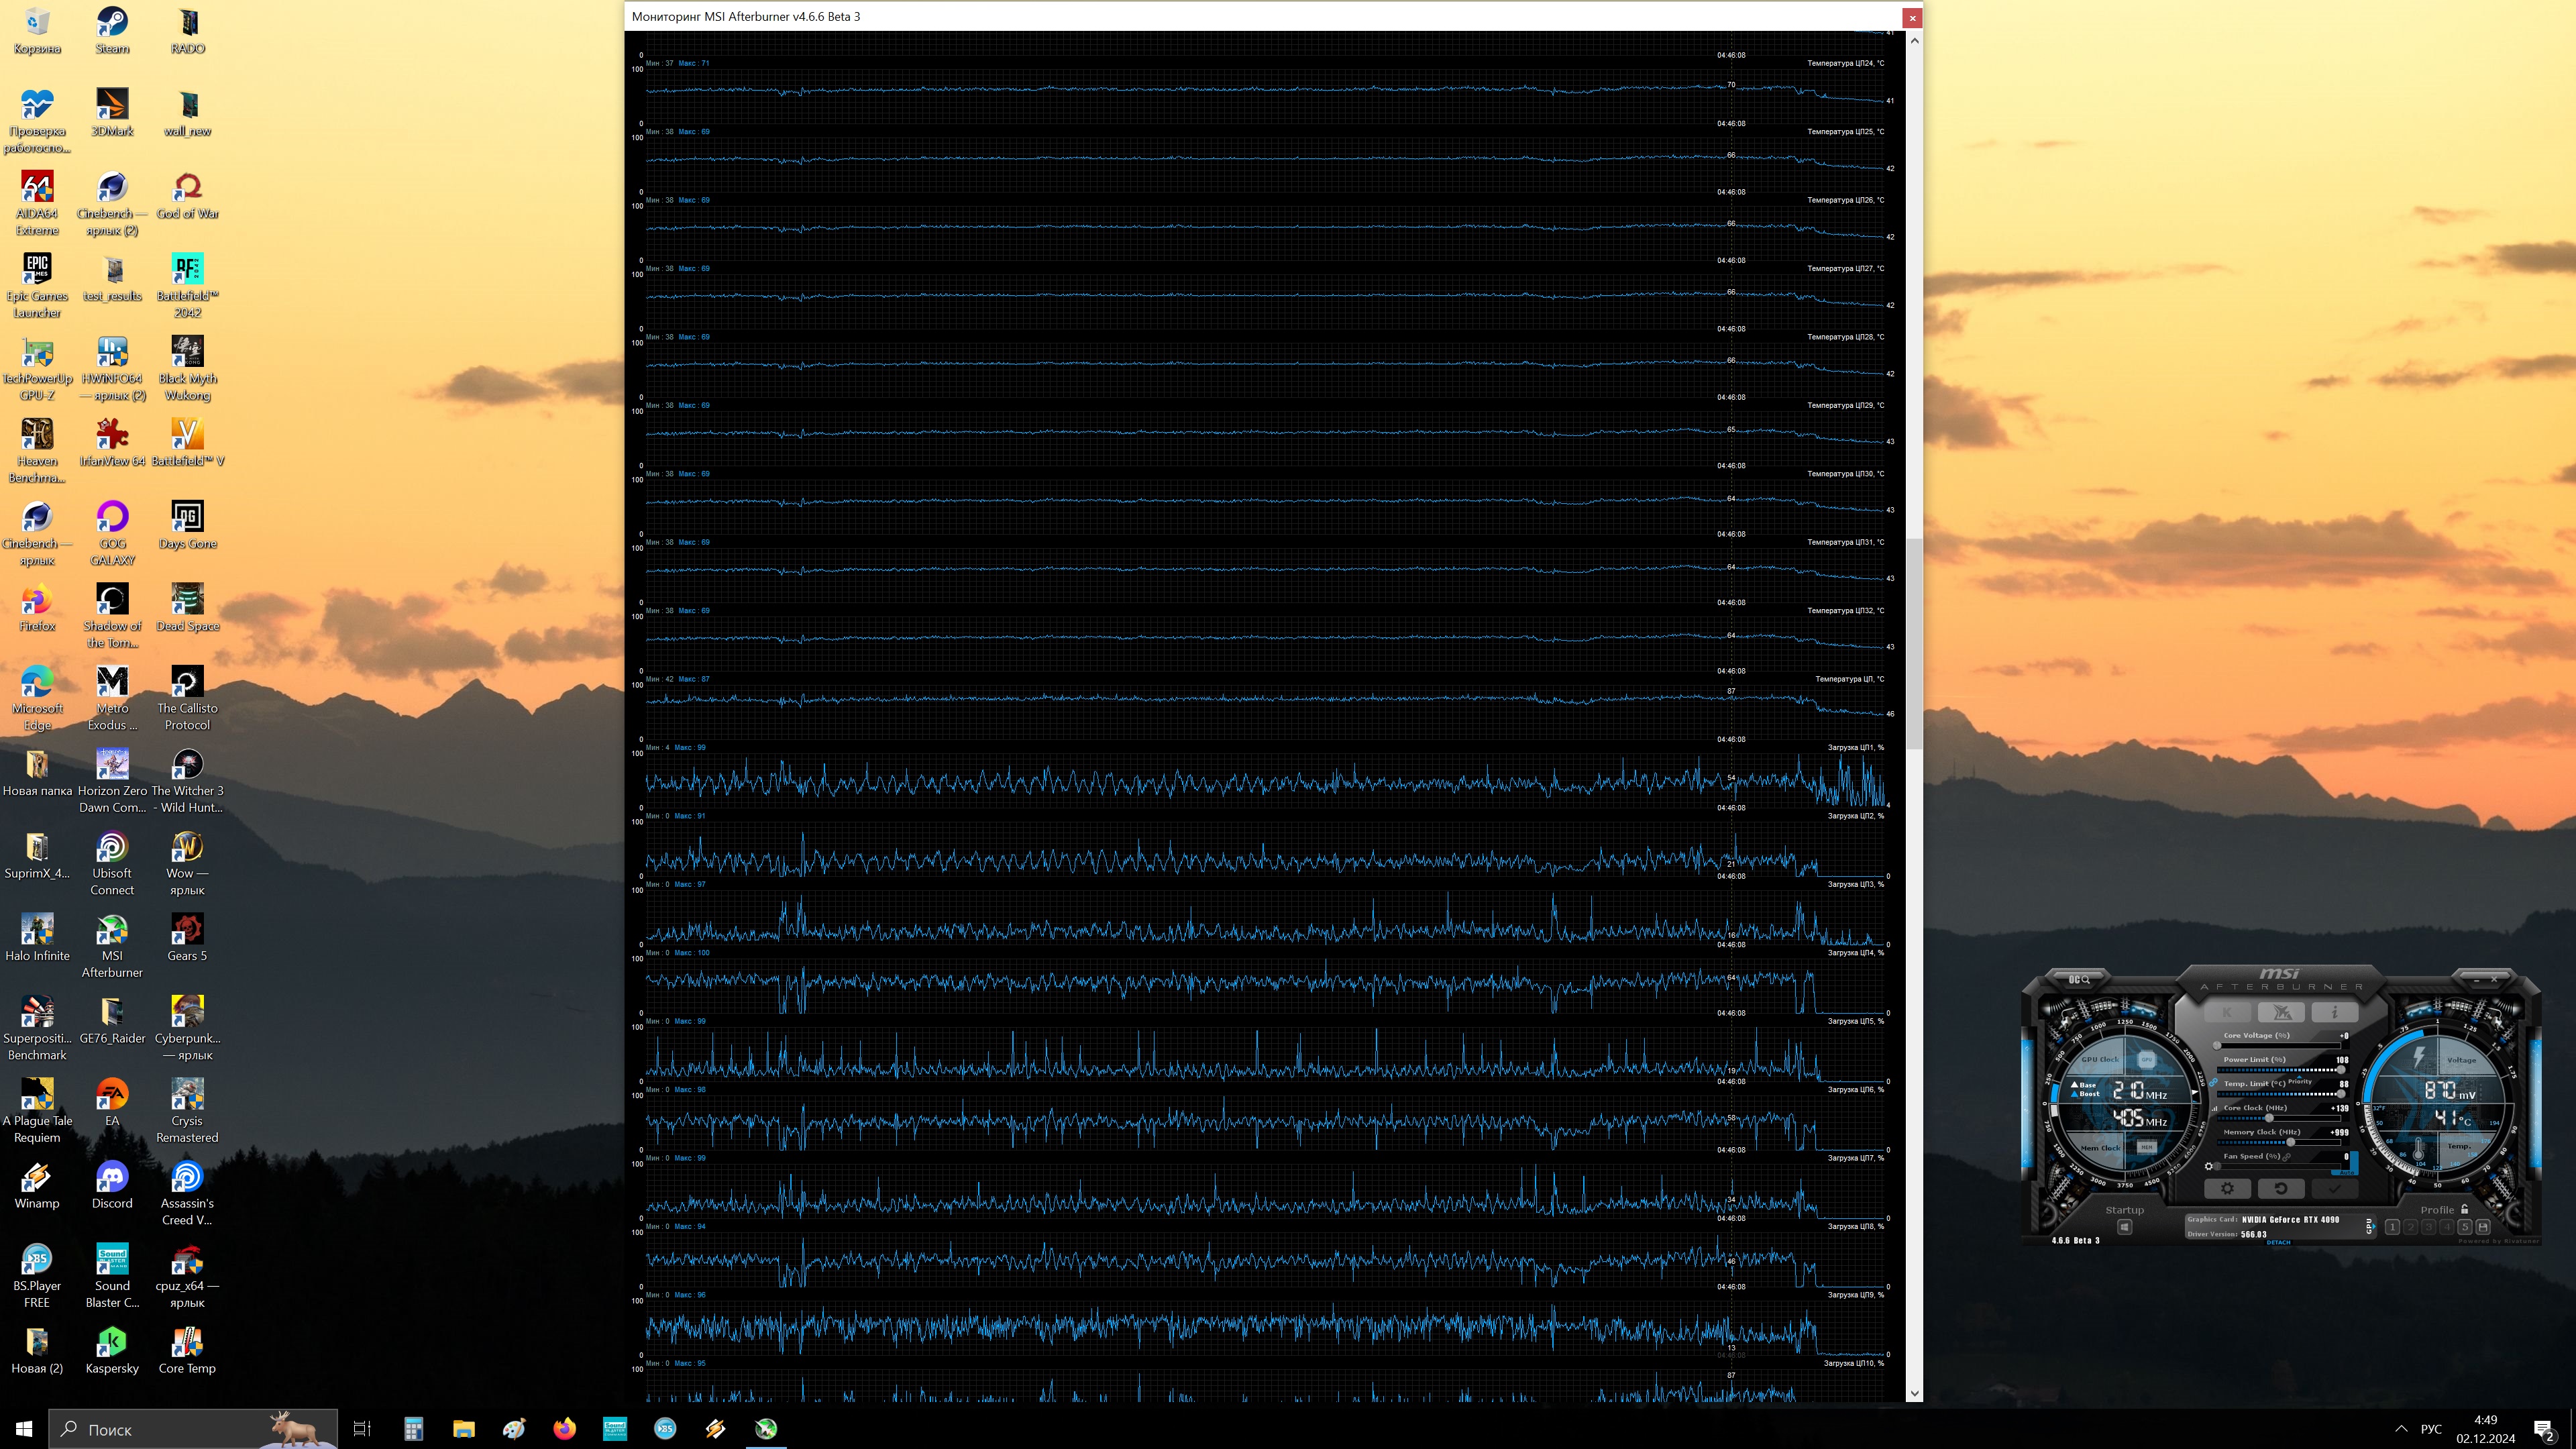Image resolution: width=2576 pixels, height=1449 pixels.
Task: Reset settings with the circular arrow button
Action: coord(2281,1188)
